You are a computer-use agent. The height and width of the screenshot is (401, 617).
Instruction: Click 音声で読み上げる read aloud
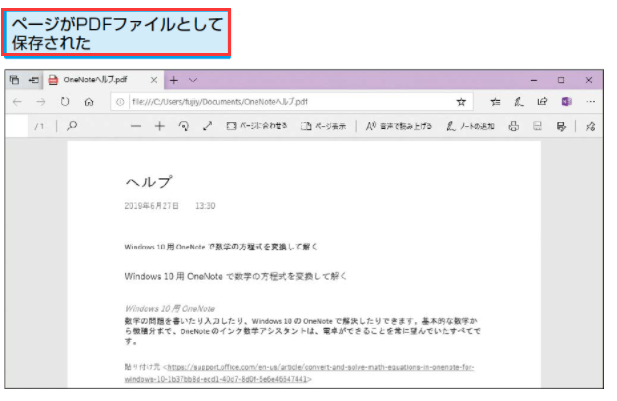pyautogui.click(x=398, y=126)
